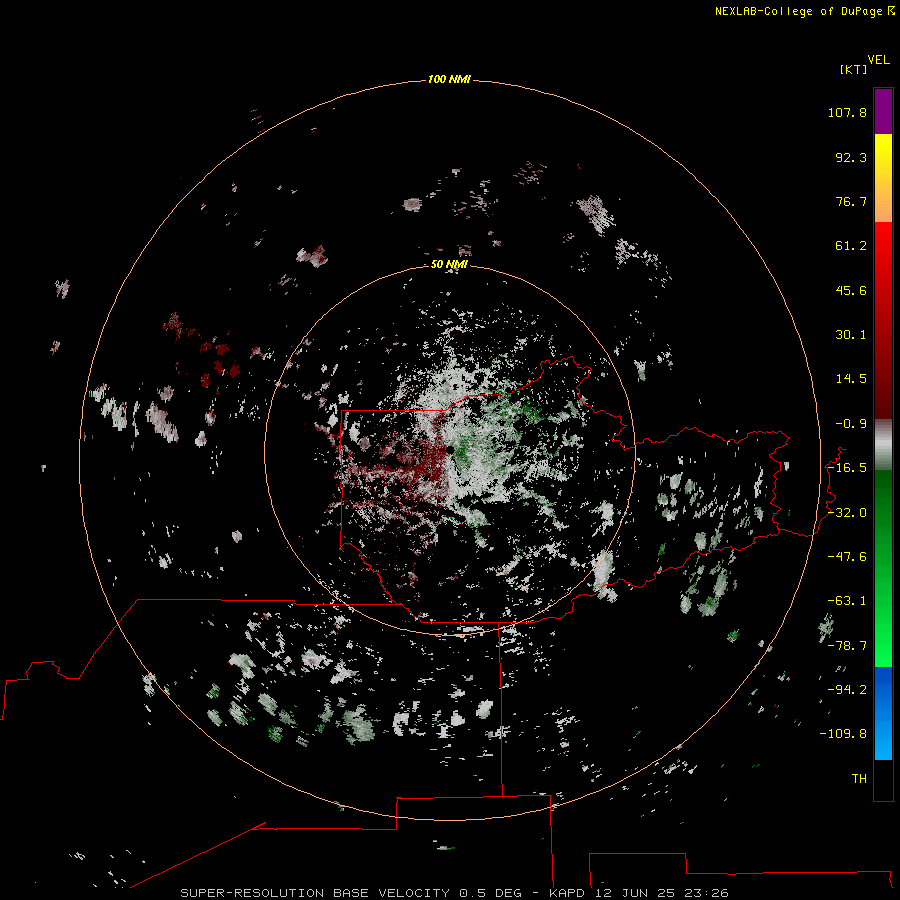Click the green segment of the color bar
The width and height of the screenshot is (900, 900).
tap(883, 568)
